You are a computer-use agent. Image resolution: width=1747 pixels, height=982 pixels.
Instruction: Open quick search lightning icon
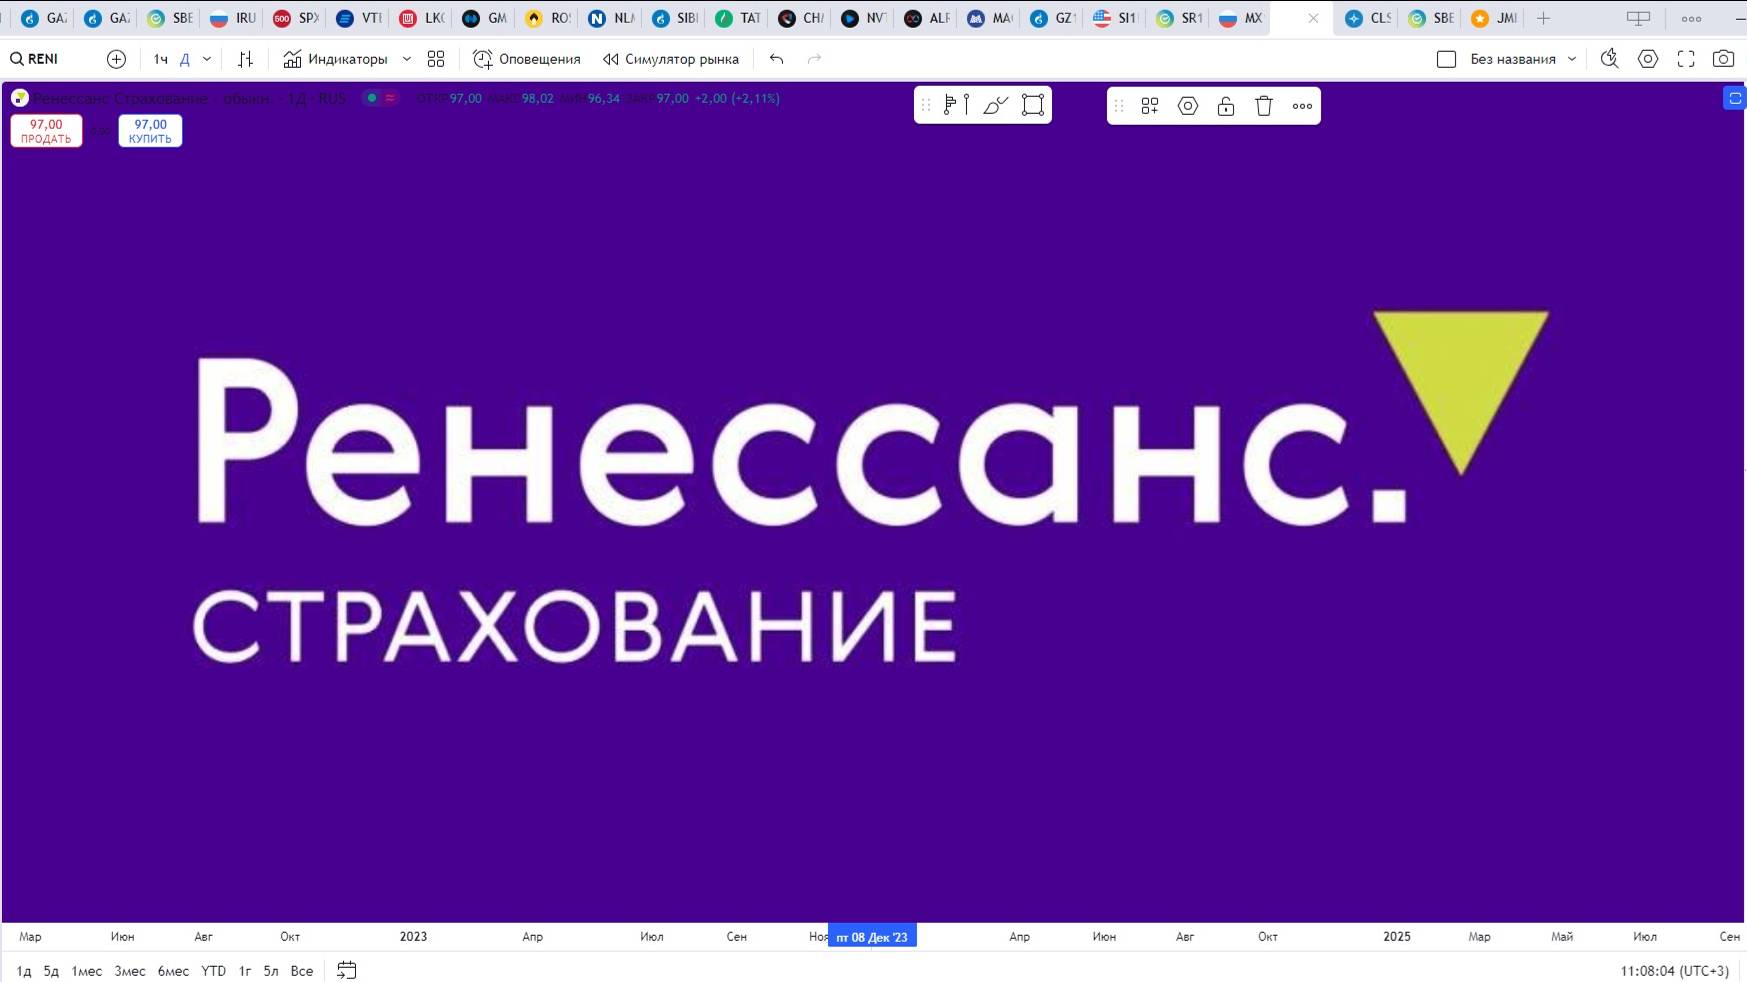1609,59
